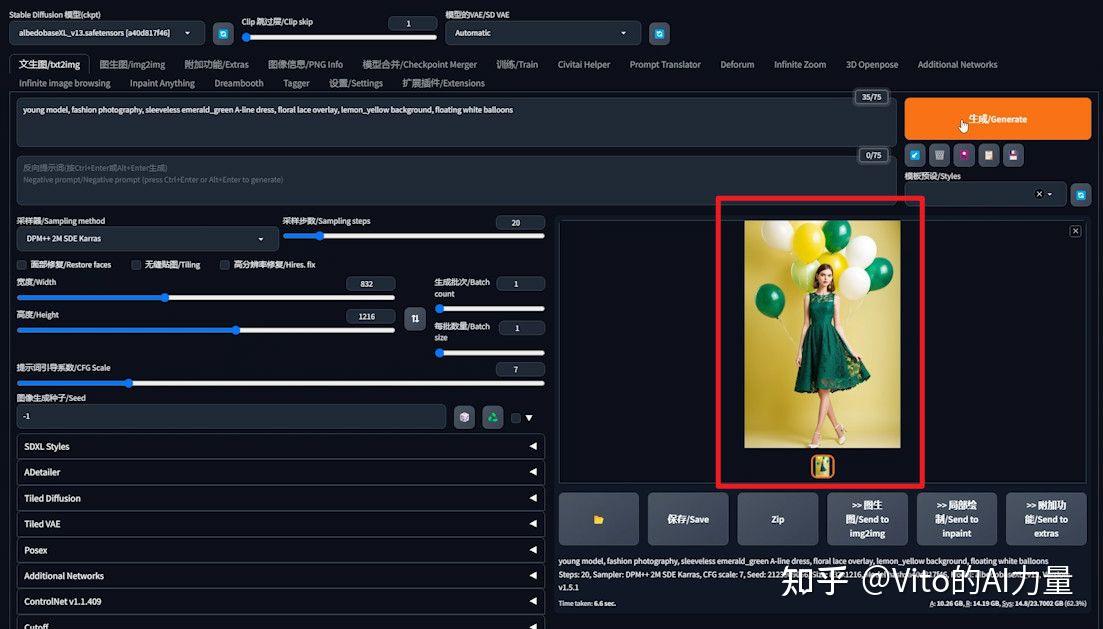Refresh the SD VAE model list
The height and width of the screenshot is (629, 1103).
659,33
